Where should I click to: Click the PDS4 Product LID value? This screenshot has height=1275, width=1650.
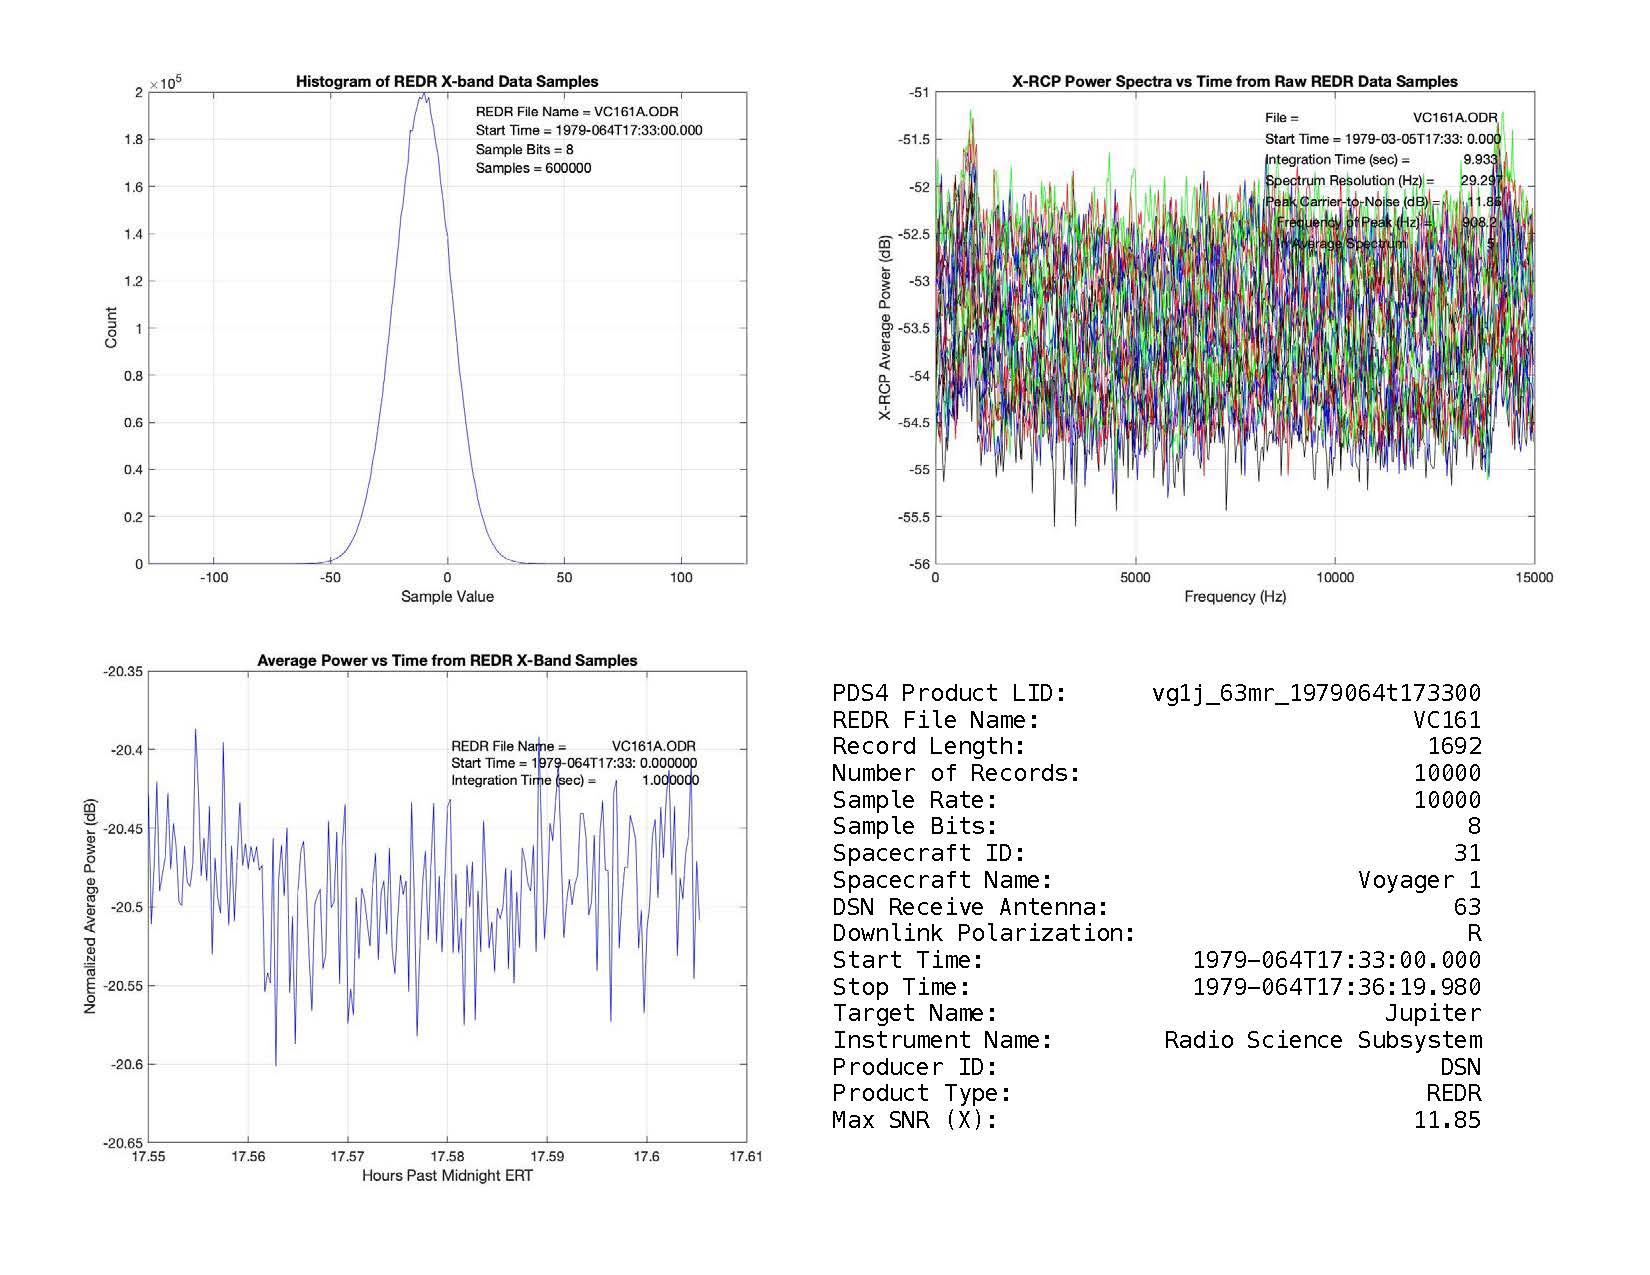[x=1316, y=693]
